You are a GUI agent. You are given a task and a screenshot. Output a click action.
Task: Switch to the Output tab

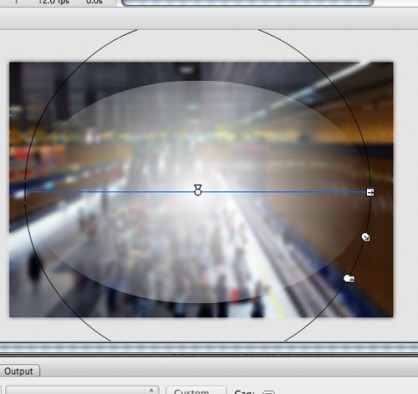tap(19, 371)
